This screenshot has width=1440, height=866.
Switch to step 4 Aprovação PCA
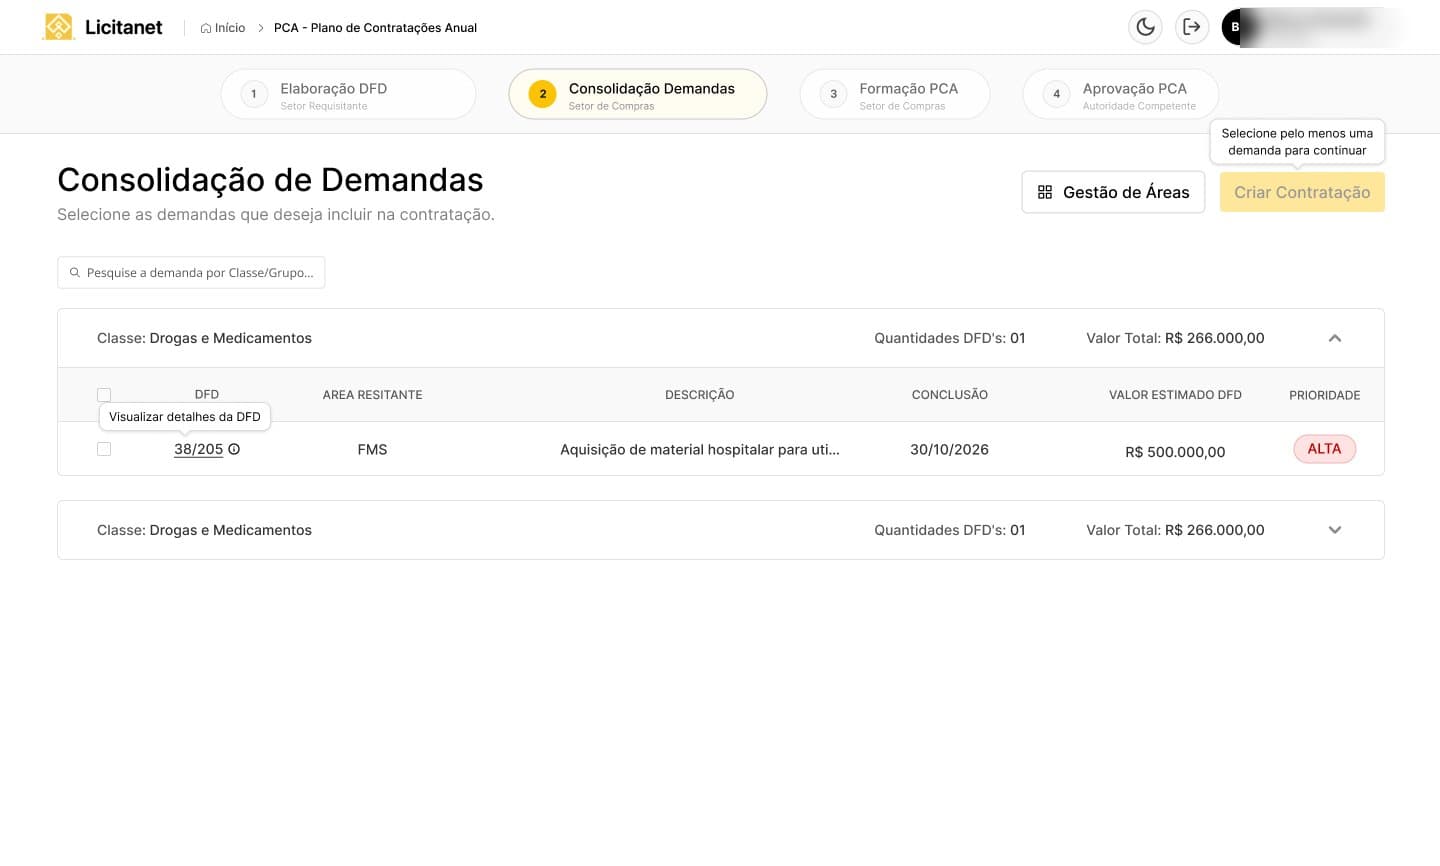(1121, 94)
